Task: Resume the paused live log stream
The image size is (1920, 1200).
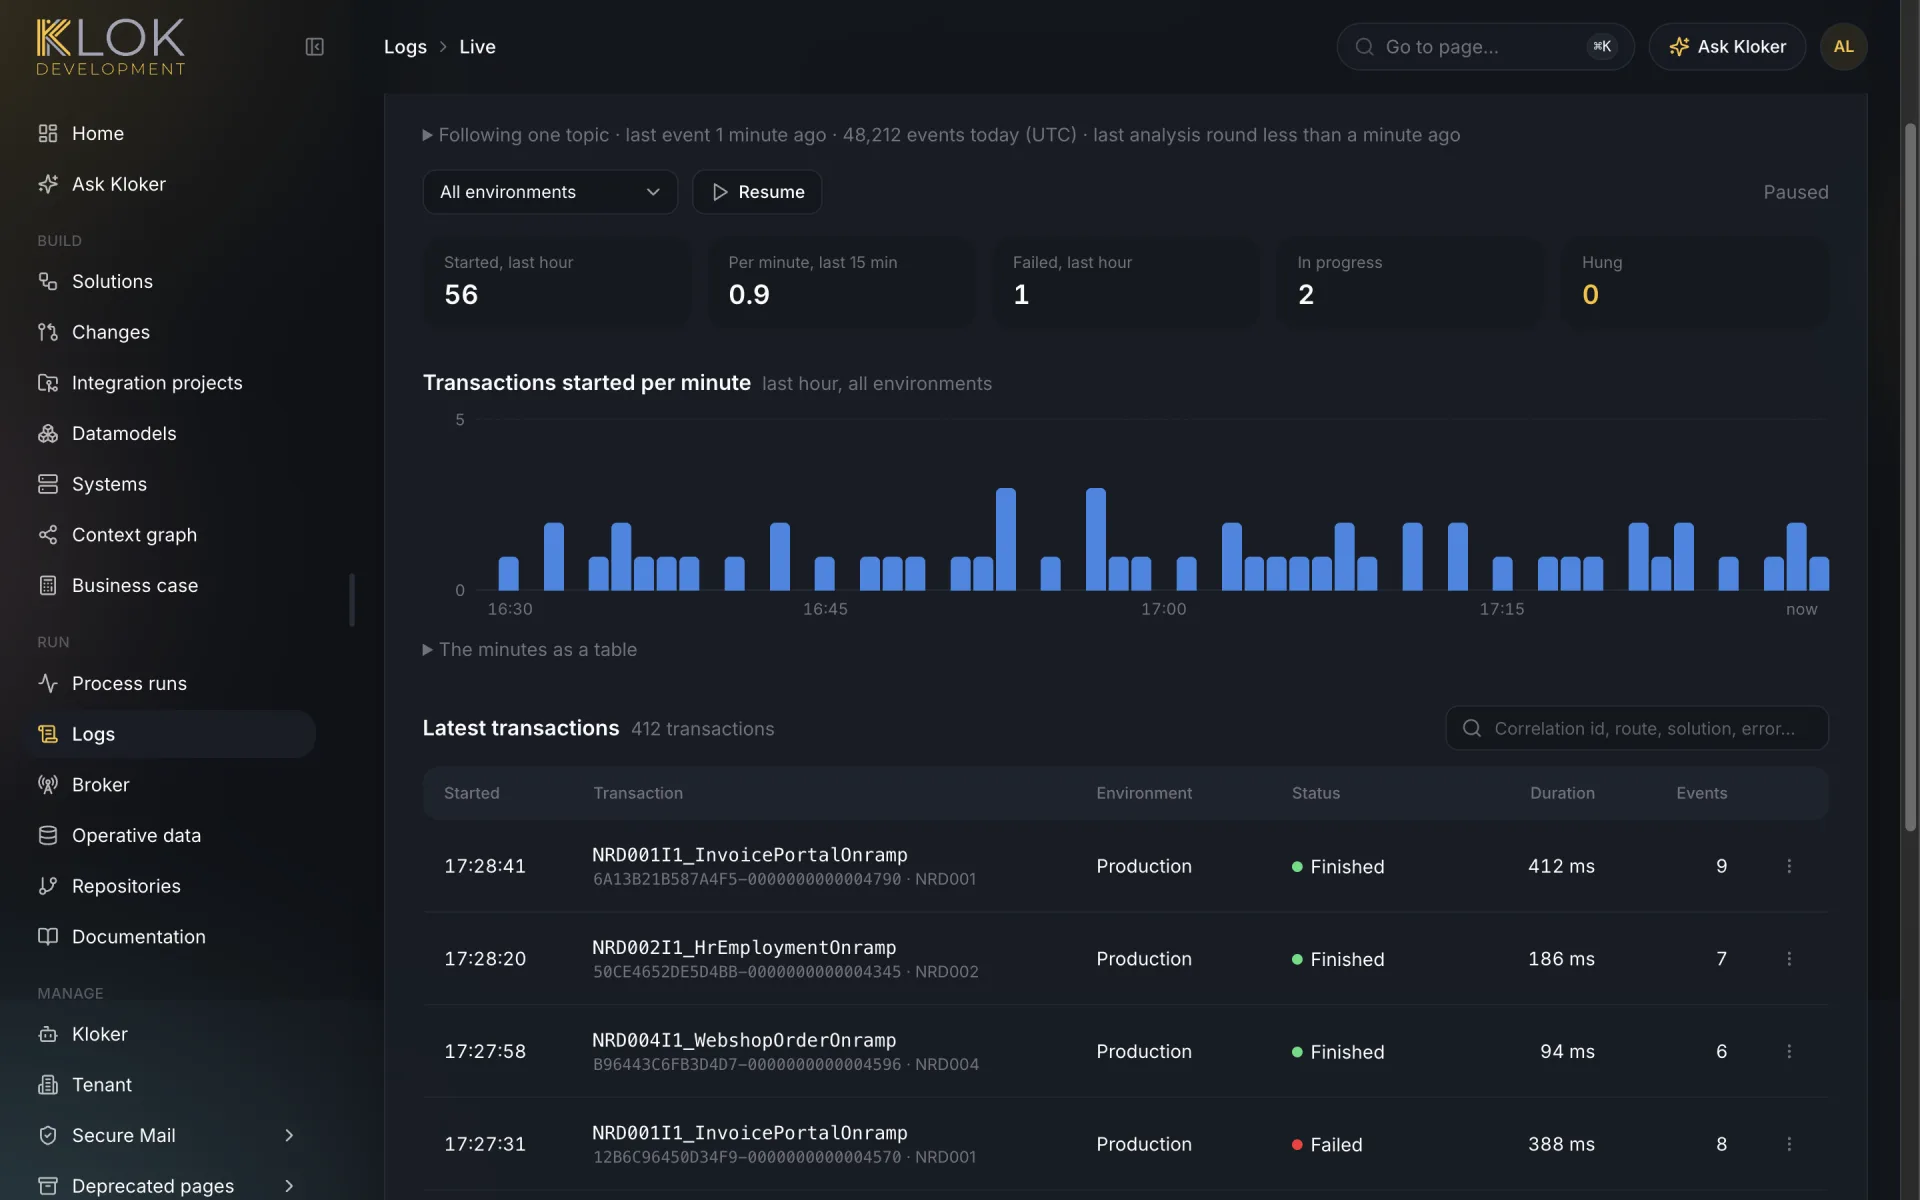Action: pyautogui.click(x=757, y=192)
